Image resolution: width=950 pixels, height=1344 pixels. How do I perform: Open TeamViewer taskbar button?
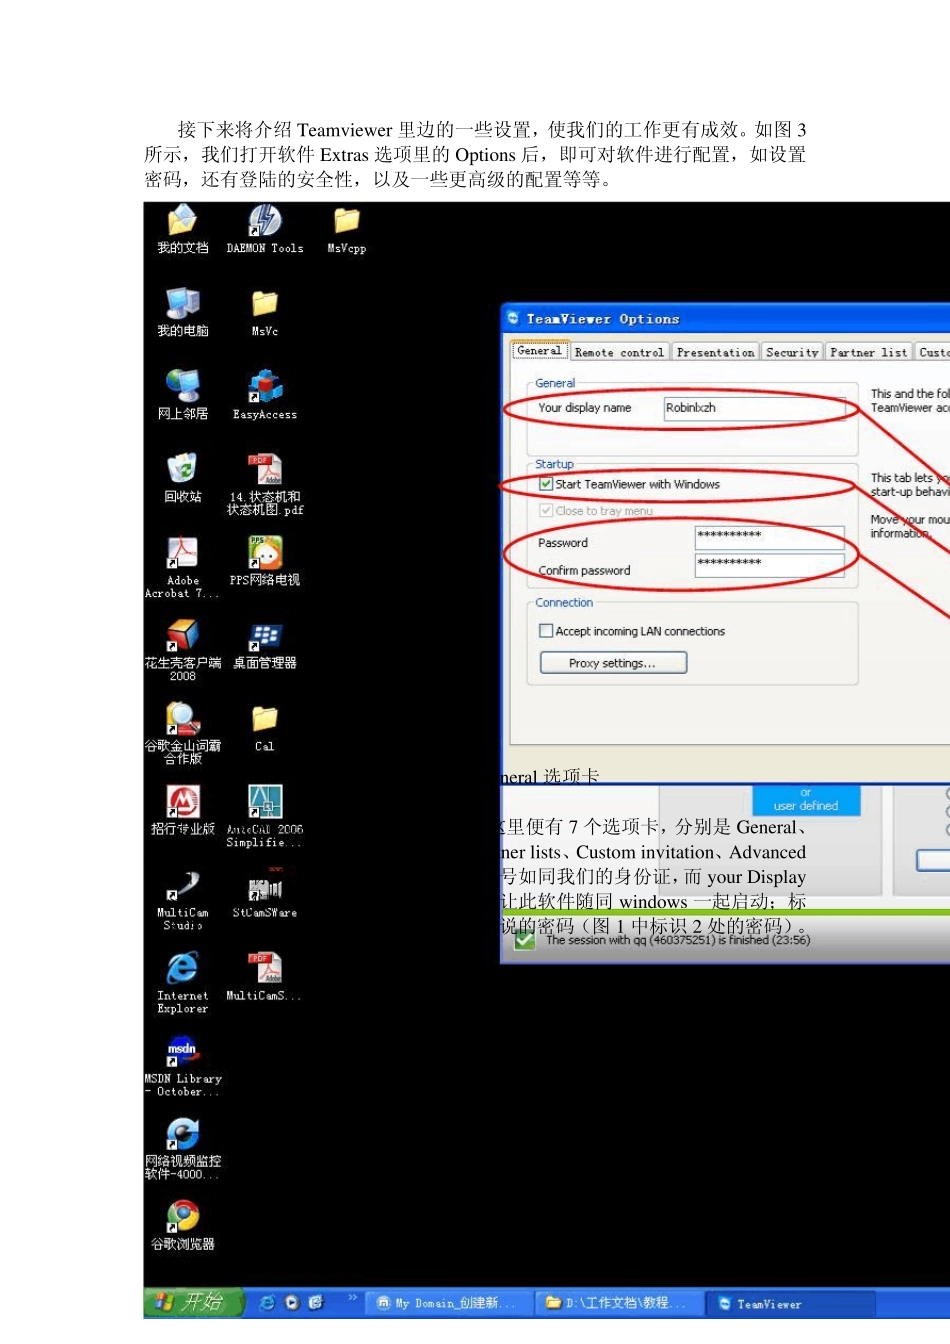(790, 1303)
